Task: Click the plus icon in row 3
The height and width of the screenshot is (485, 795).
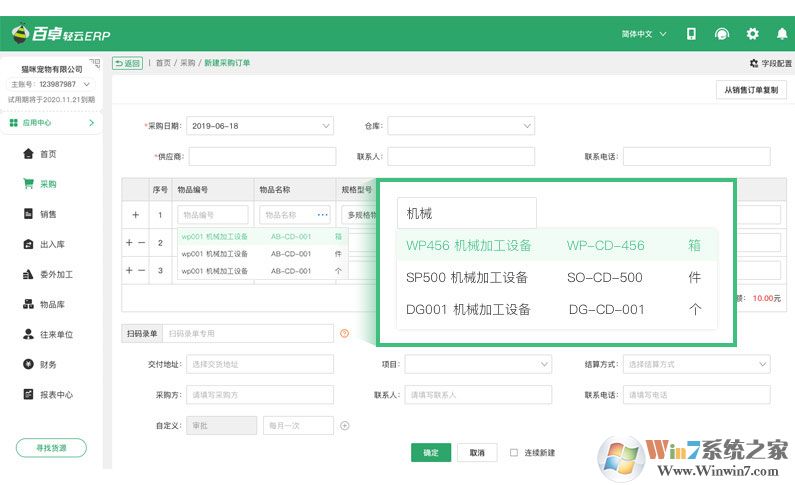Action: point(129,270)
